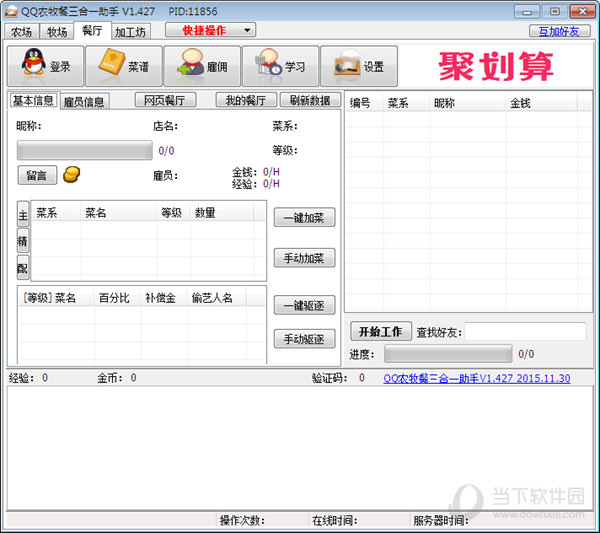Screen dimensions: 600x533
Task: Switch to the 农场 tab
Action: point(22,32)
